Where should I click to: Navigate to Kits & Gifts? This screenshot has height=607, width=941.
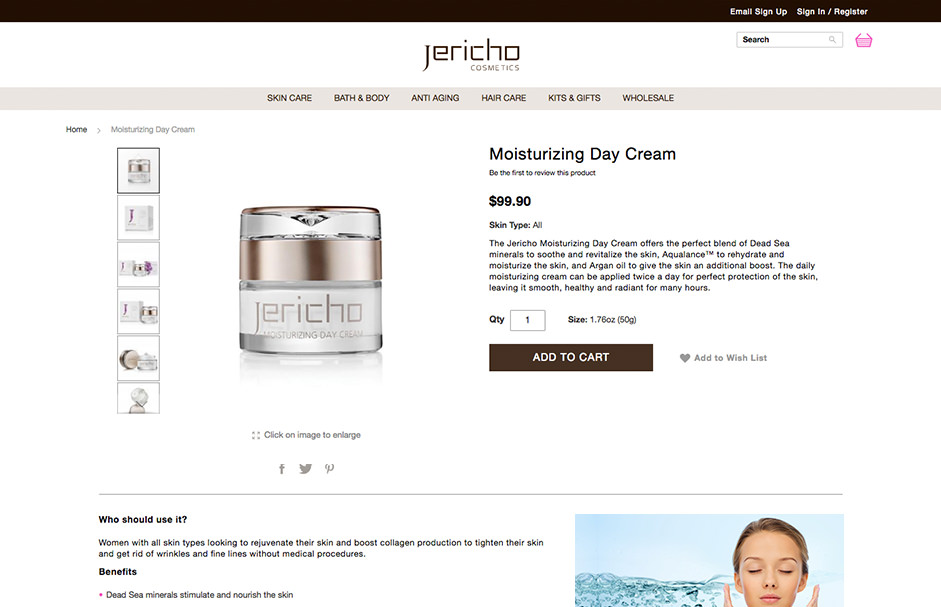(574, 98)
